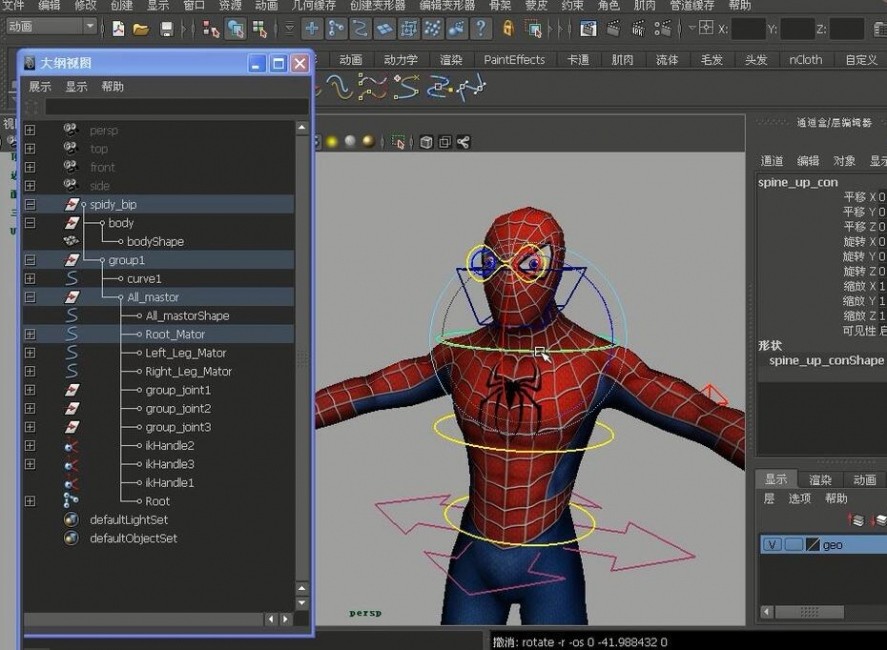Image resolution: width=887 pixels, height=650 pixels.
Task: Expand the persp camera node
Action: [30, 130]
